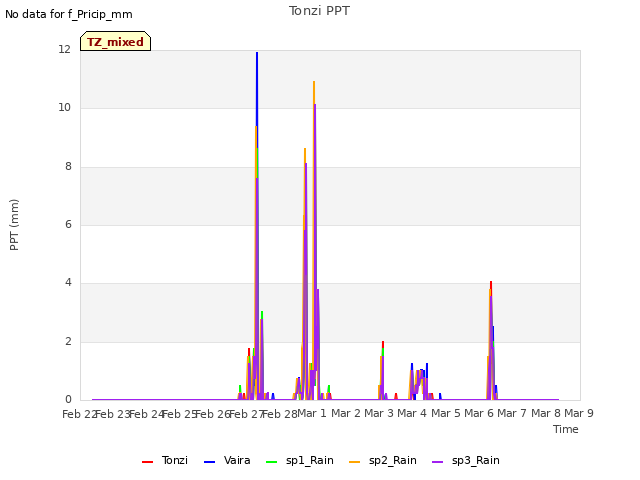Click the Mar 8 x-axis tick label
Screen dimensions: 640x480
(x=545, y=413)
